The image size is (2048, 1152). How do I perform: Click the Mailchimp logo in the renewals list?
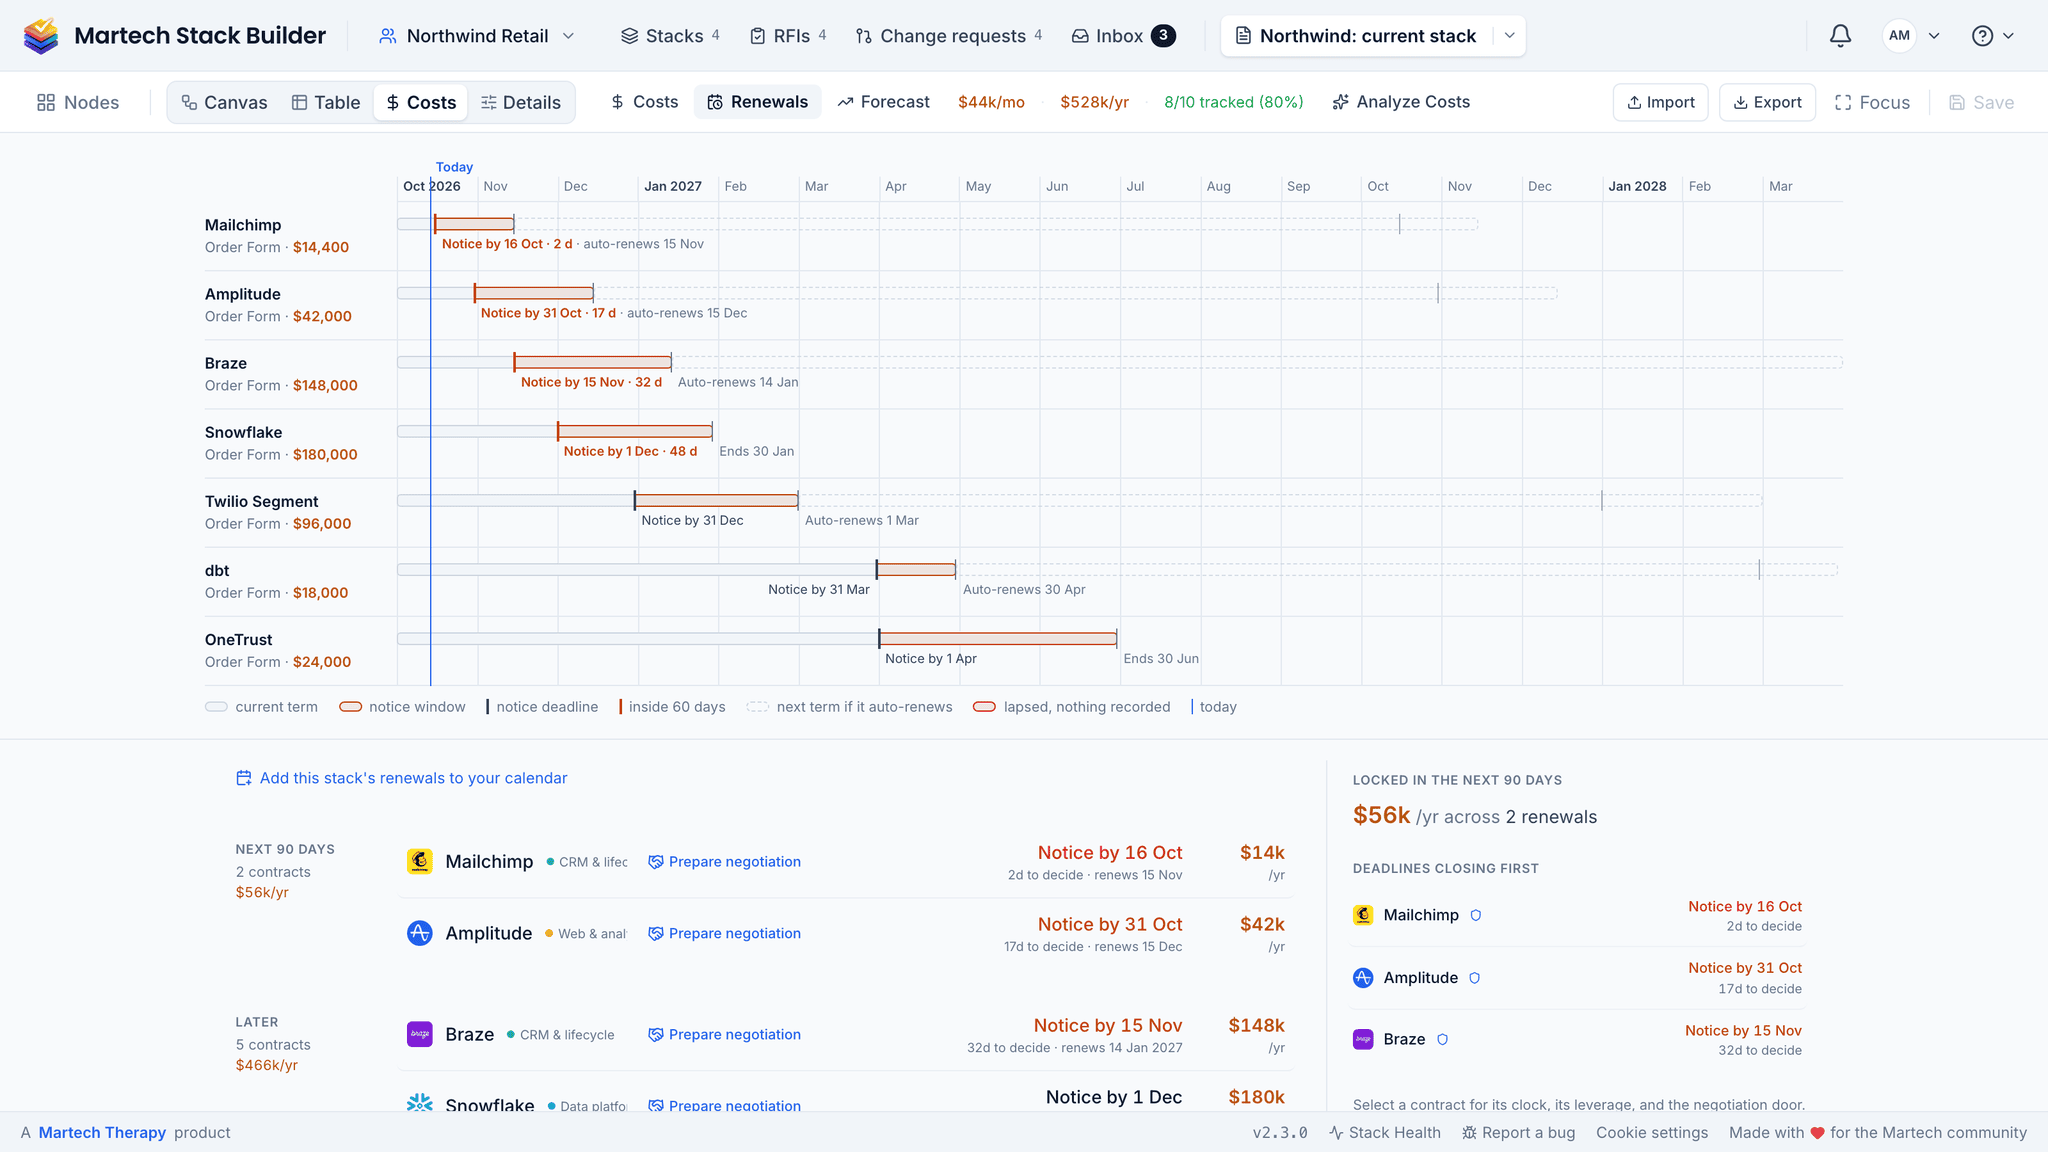[420, 862]
